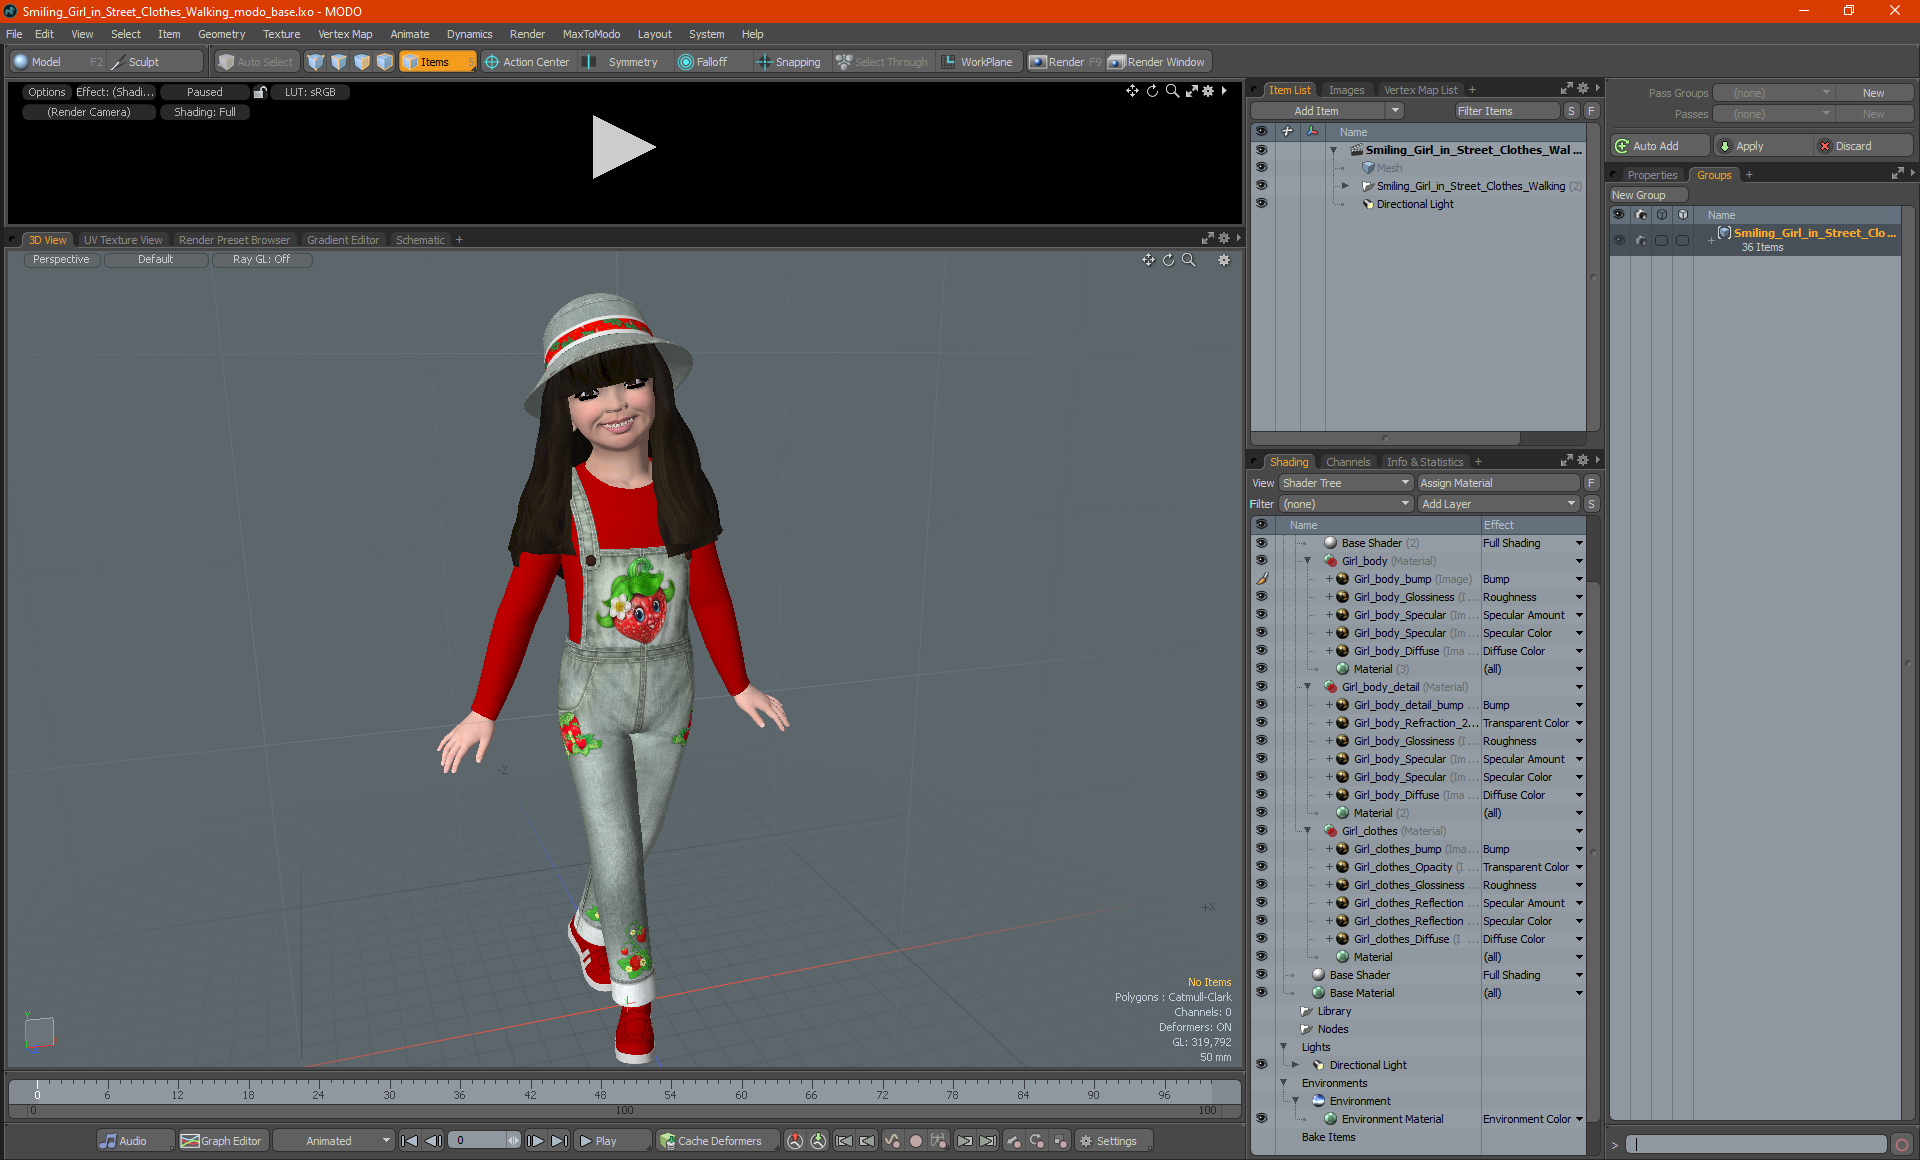The image size is (1920, 1160).
Task: Hide the Girl_body material layer
Action: point(1259,559)
